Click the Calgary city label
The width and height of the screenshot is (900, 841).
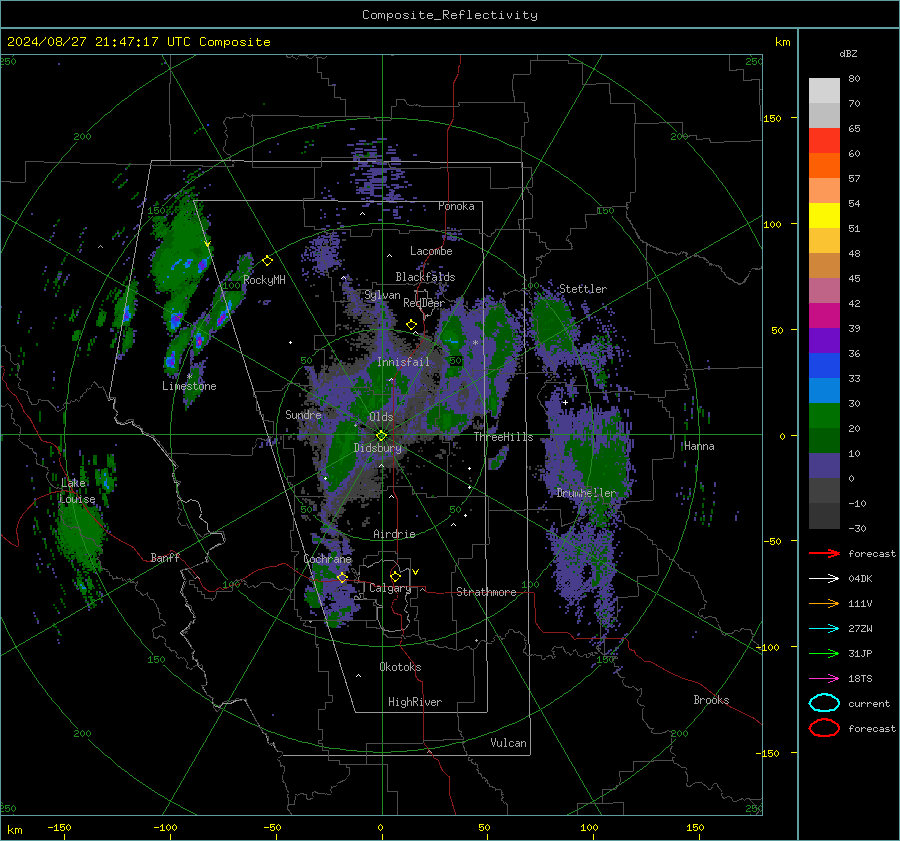coord(390,588)
